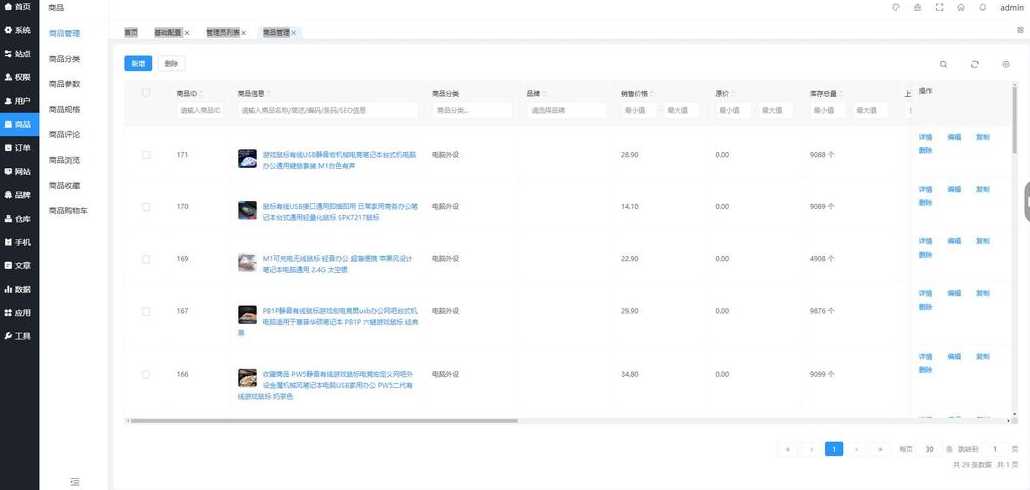The image size is (1030, 490).
Task: Focus the 销售价格 最小值 input
Action: click(x=638, y=110)
